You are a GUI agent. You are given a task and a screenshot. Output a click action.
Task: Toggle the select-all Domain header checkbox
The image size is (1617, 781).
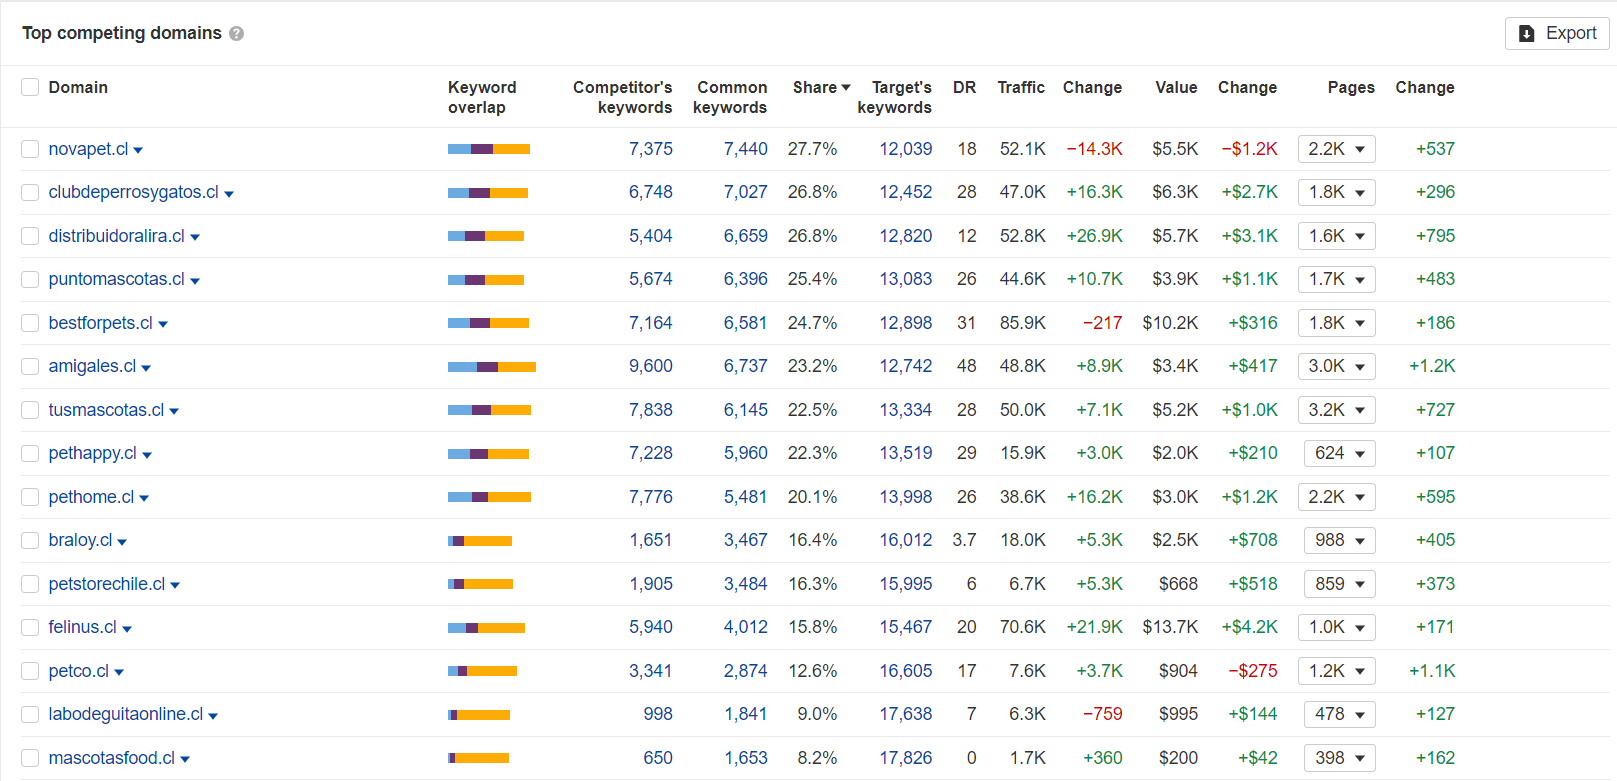30,87
